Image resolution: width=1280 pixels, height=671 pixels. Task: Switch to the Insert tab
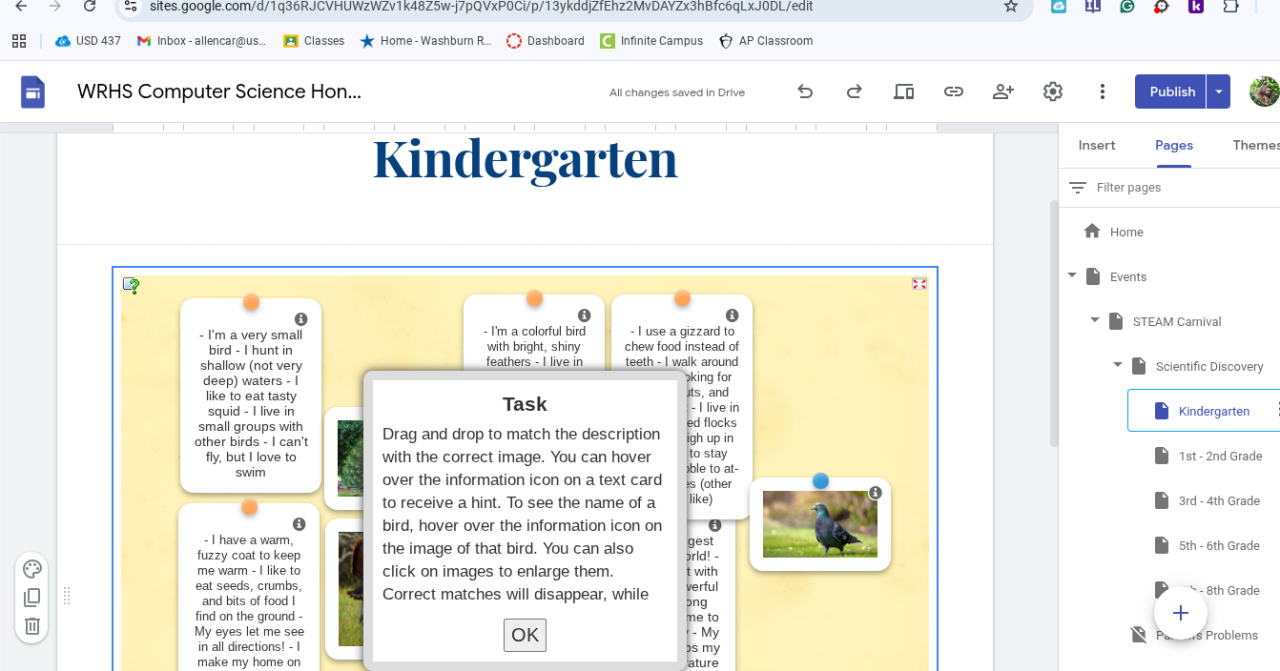coord(1097,145)
